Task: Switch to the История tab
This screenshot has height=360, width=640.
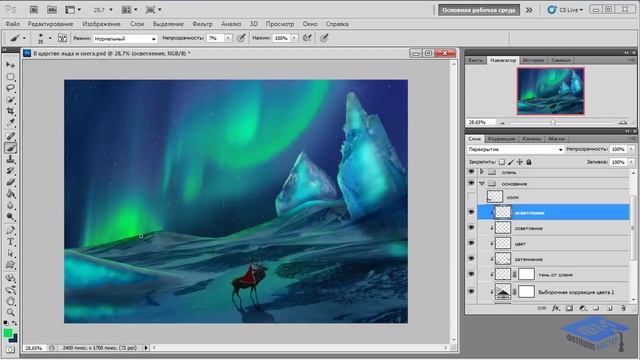Action: pos(533,60)
